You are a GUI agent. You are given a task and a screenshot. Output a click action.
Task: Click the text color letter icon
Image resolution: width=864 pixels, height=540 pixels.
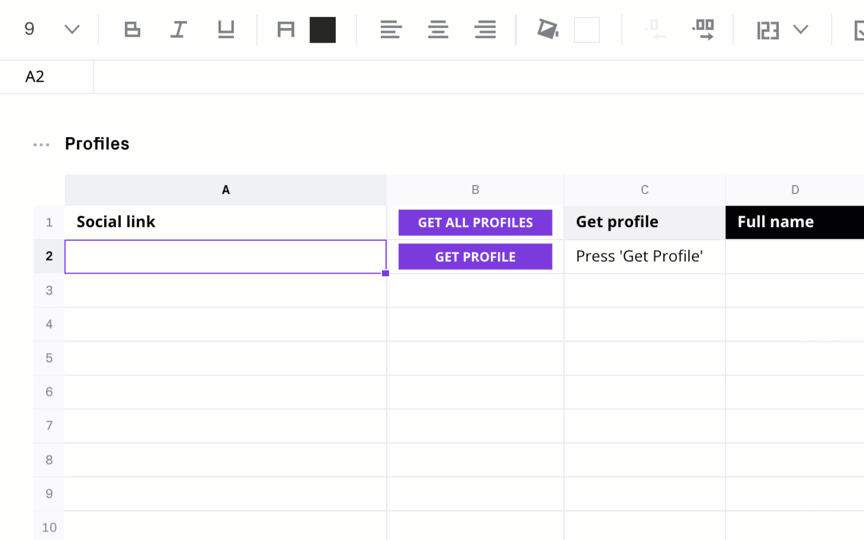(x=285, y=29)
